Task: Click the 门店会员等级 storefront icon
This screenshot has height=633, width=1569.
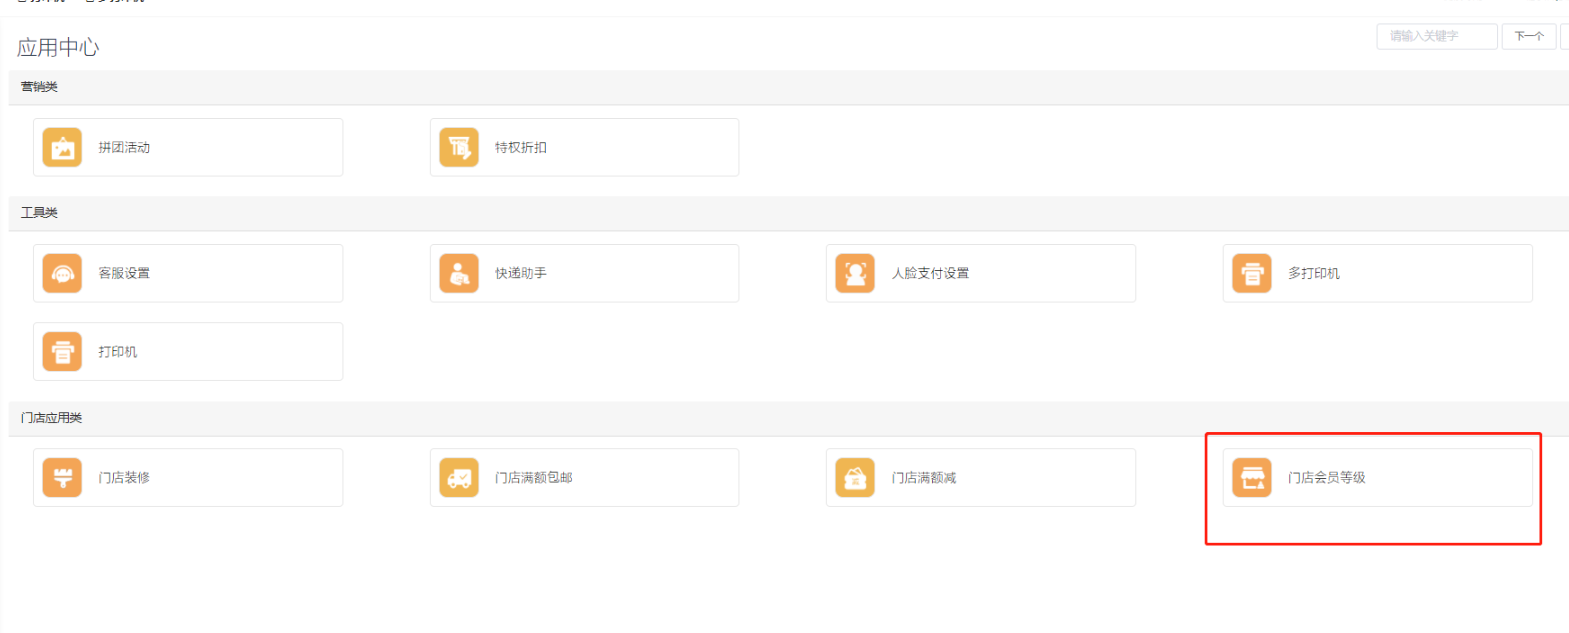Action: (x=1252, y=478)
